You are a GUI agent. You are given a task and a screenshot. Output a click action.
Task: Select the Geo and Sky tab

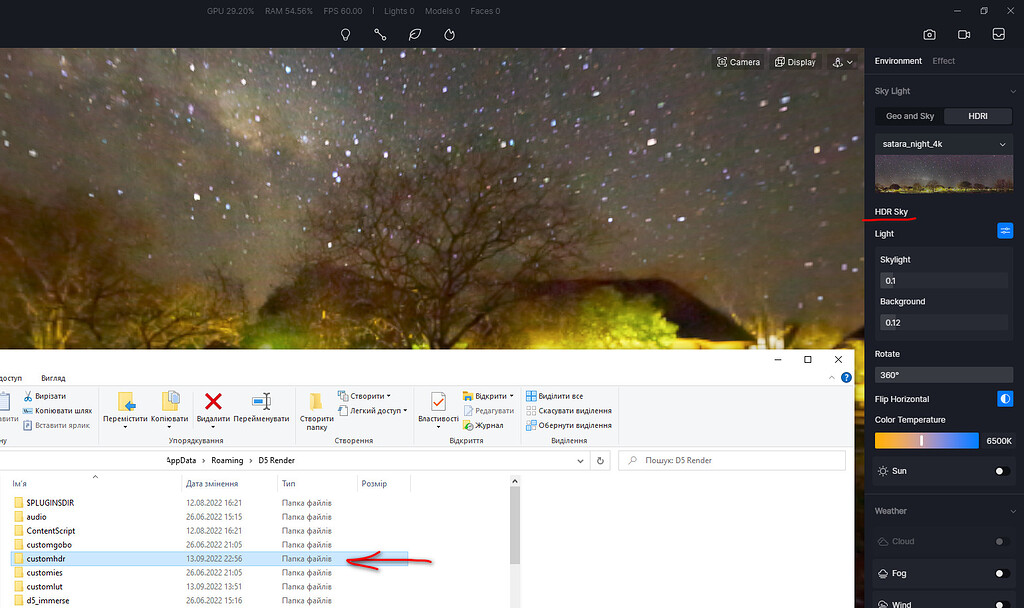[910, 116]
